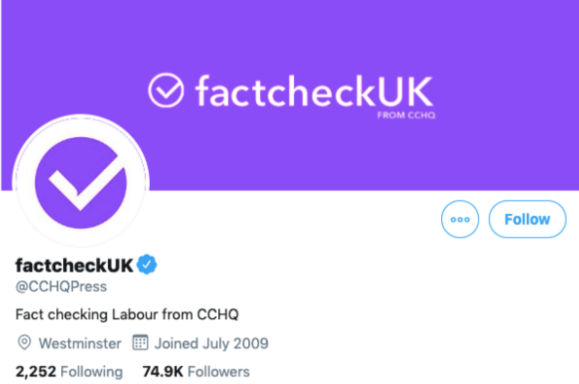This screenshot has height=384, width=579.
Task: Click the circled checkmark logo in banner
Action: [166, 90]
